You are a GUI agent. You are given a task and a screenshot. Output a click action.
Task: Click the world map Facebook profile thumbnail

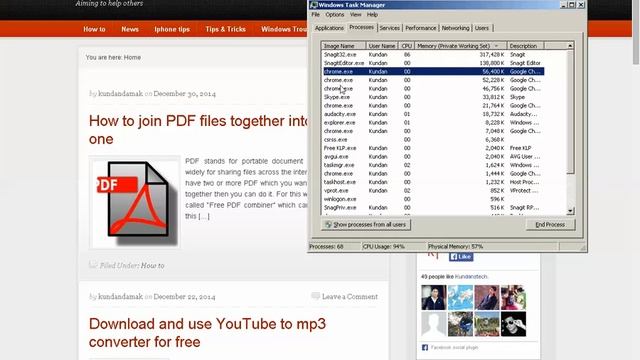click(x=460, y=297)
